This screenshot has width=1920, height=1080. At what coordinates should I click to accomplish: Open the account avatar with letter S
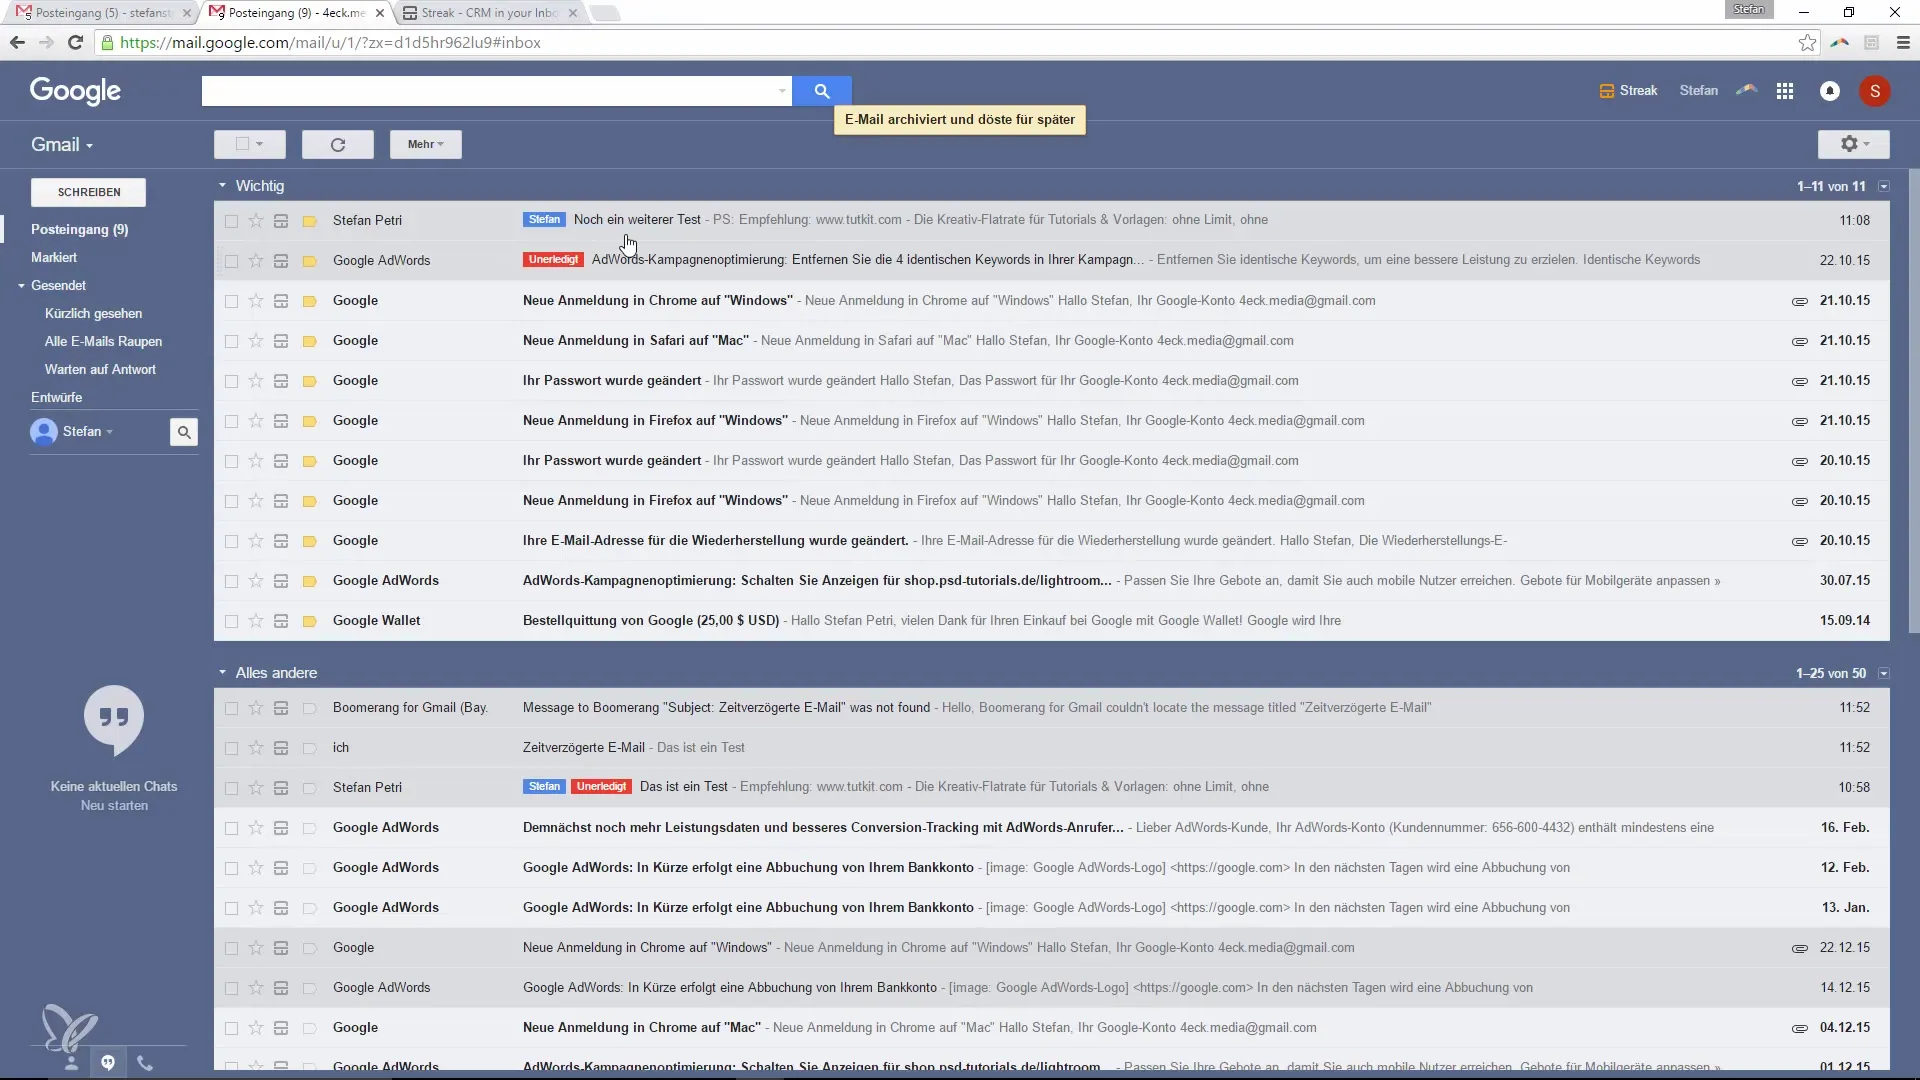(x=1874, y=91)
